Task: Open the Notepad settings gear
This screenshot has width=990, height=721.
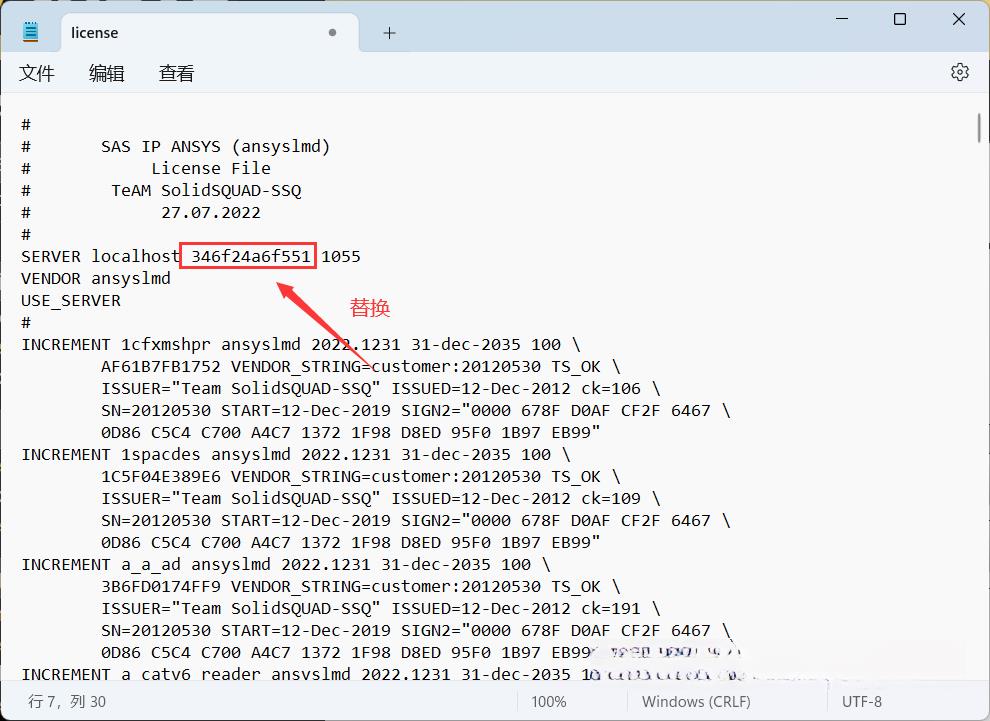Action: click(960, 72)
